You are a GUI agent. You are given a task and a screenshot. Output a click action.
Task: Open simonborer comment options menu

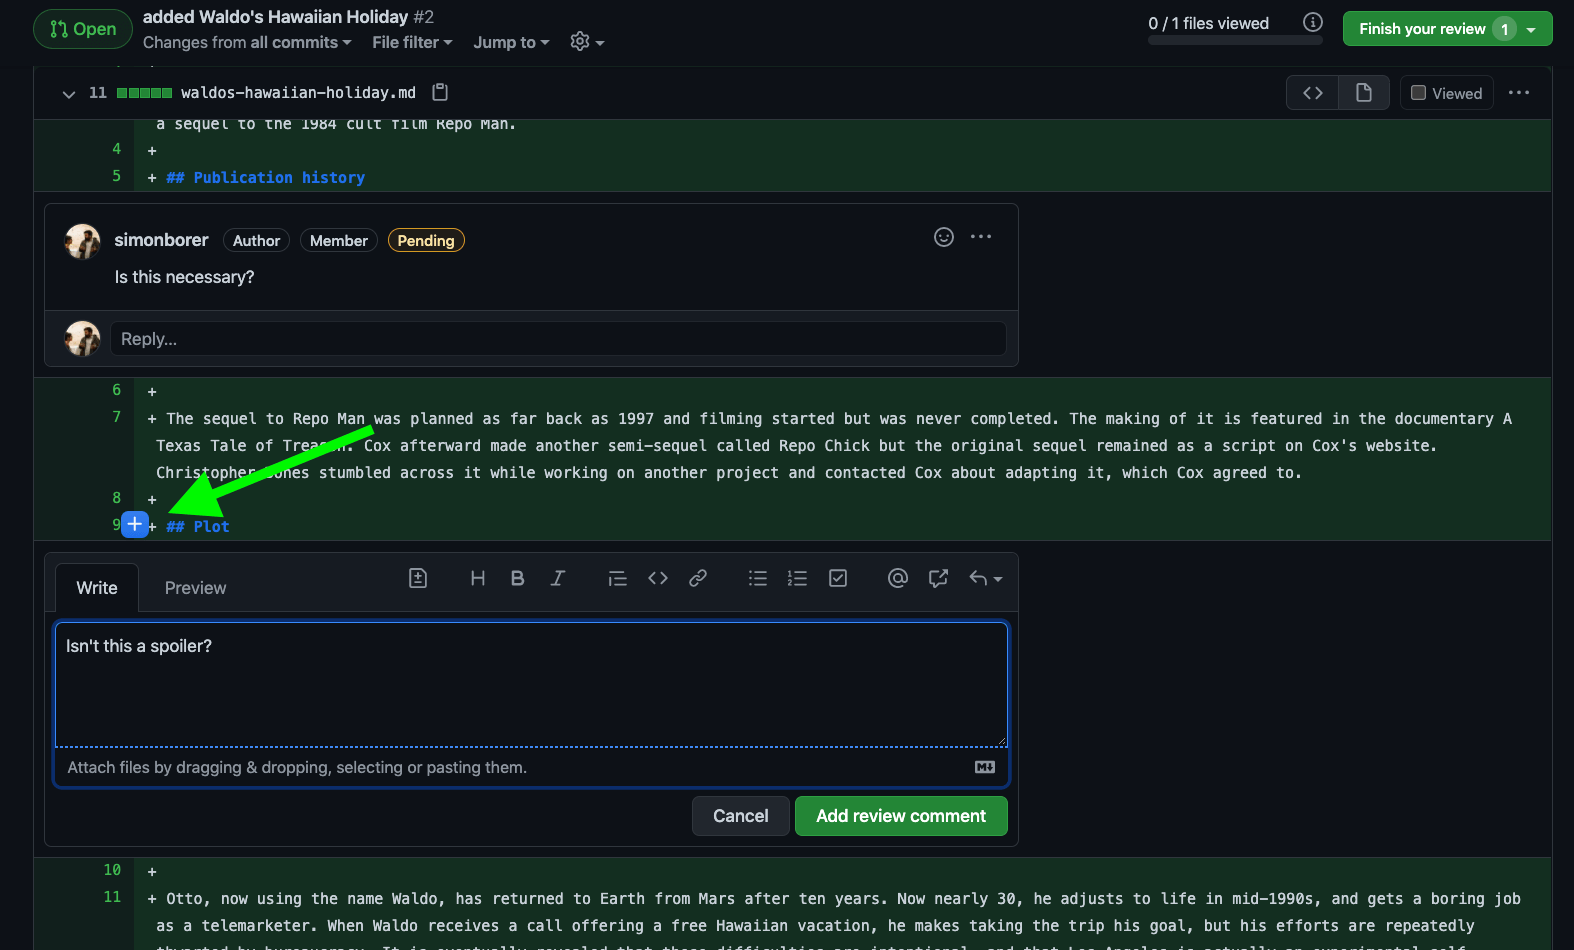981,237
